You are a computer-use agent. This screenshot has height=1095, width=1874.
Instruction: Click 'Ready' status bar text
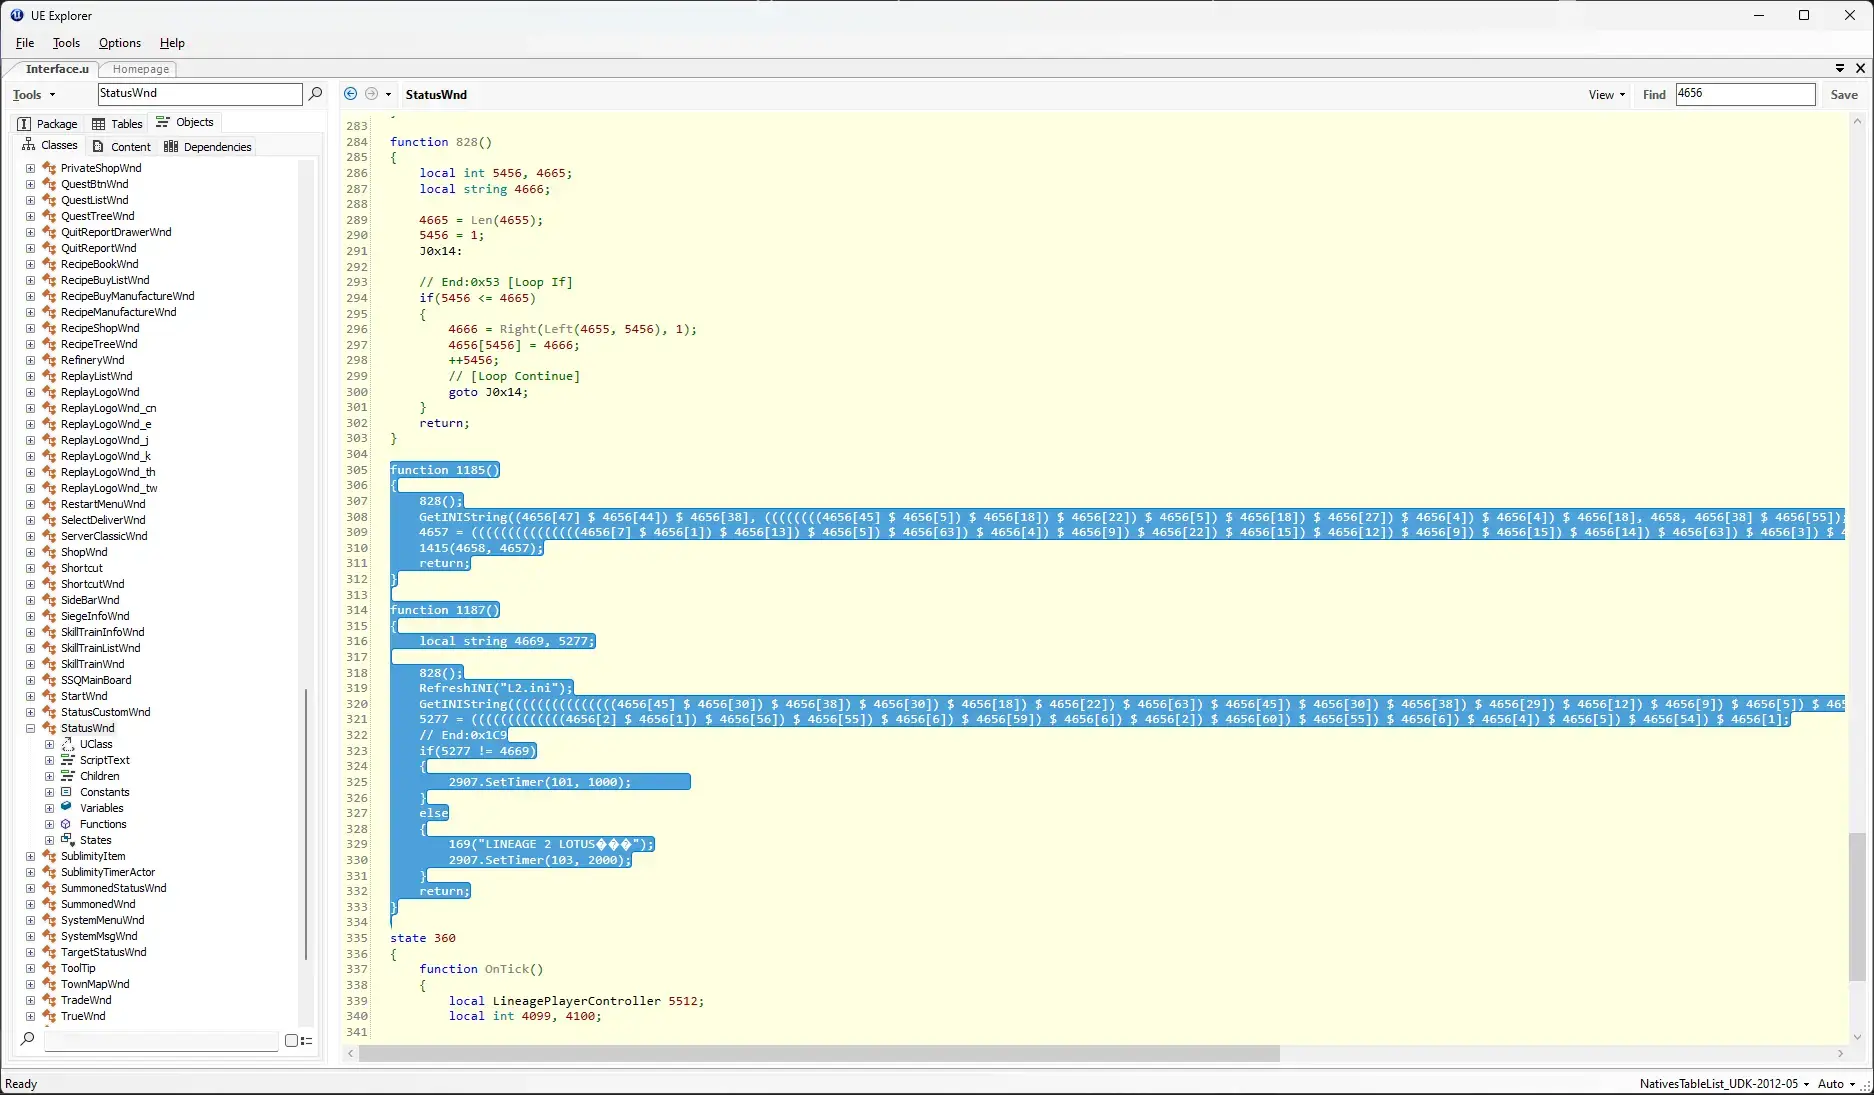(21, 1084)
